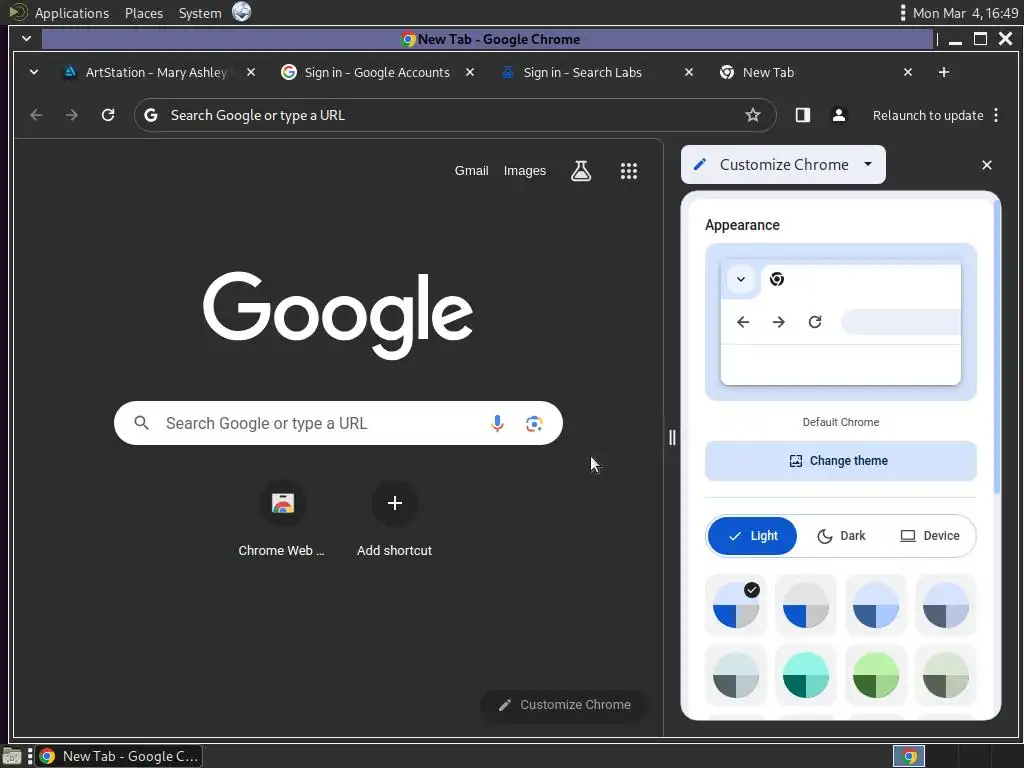Close the Customize Chrome side panel
Viewport: 1024px width, 768px height.
(987, 165)
